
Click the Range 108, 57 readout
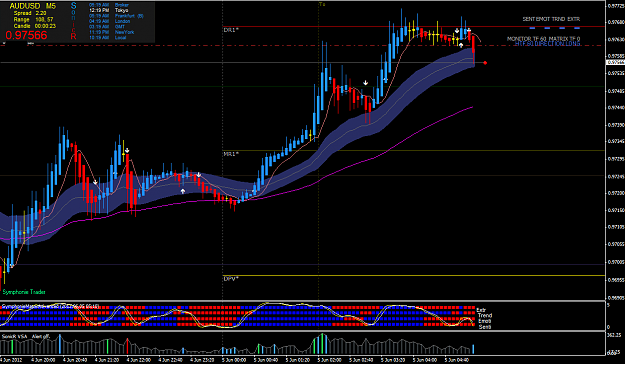[x=34, y=20]
